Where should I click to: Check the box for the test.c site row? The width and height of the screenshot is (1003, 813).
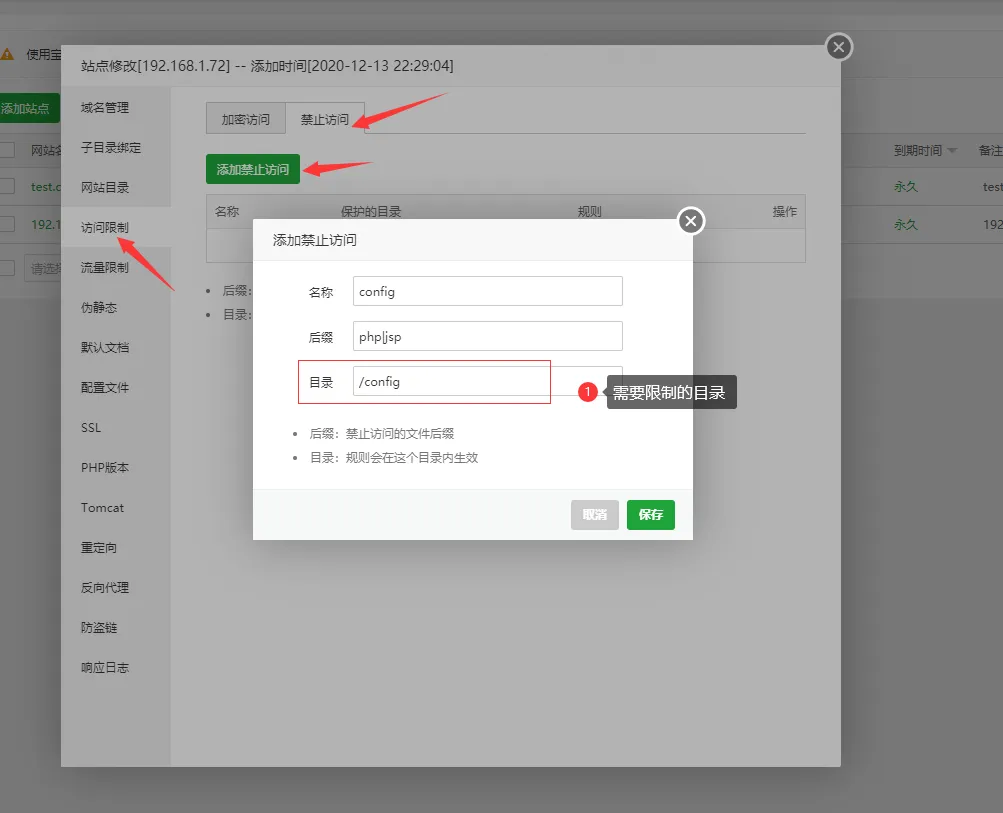point(8,186)
